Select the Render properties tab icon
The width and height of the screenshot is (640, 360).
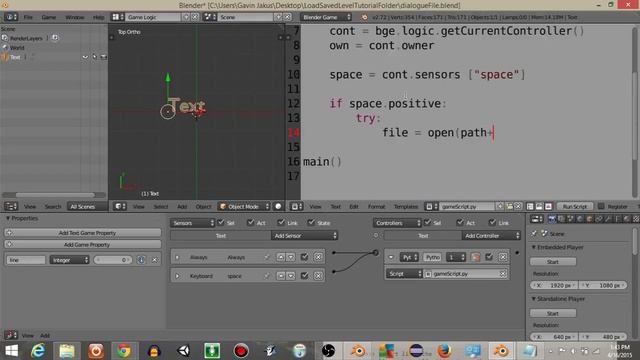point(552,219)
